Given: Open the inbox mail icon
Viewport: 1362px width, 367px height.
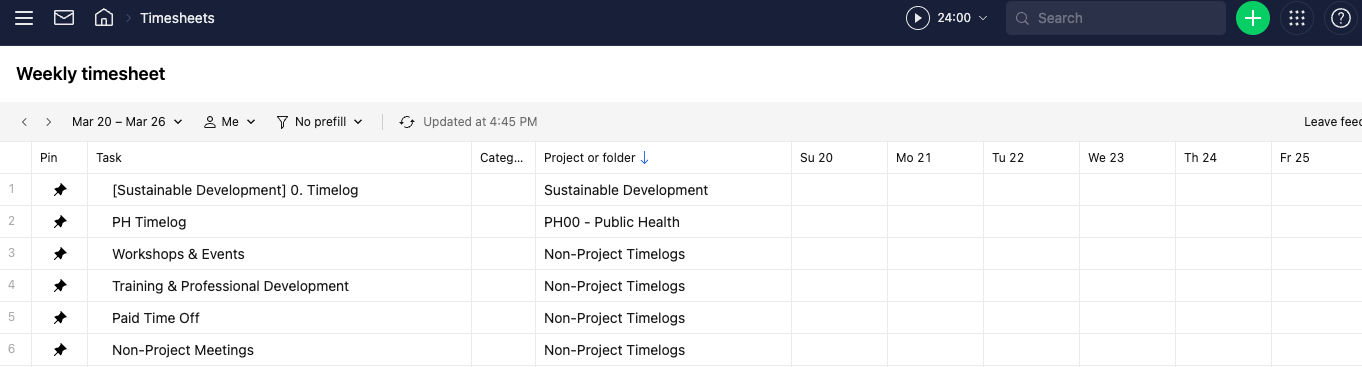Looking at the screenshot, I should coord(64,18).
